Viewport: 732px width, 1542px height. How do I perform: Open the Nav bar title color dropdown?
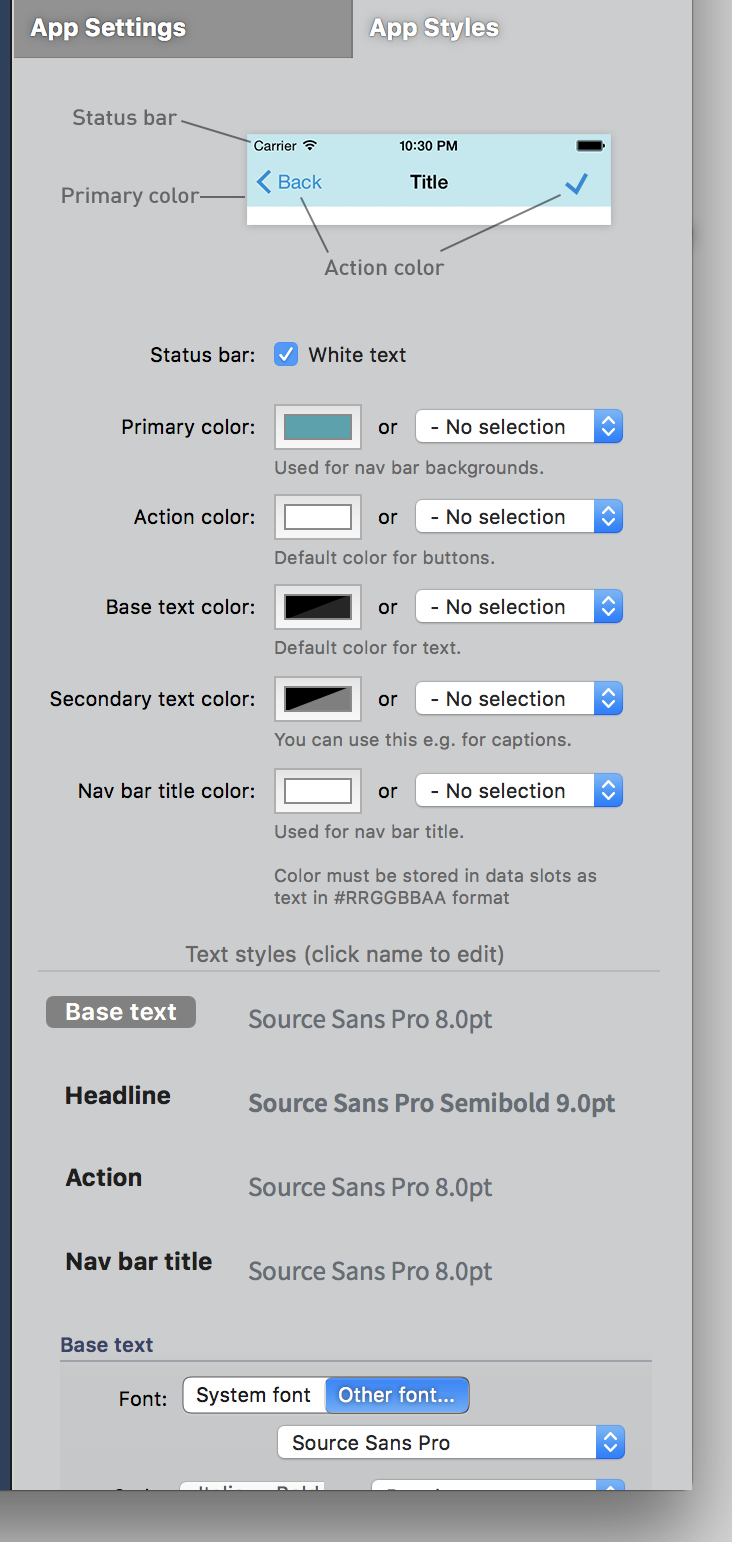click(519, 791)
